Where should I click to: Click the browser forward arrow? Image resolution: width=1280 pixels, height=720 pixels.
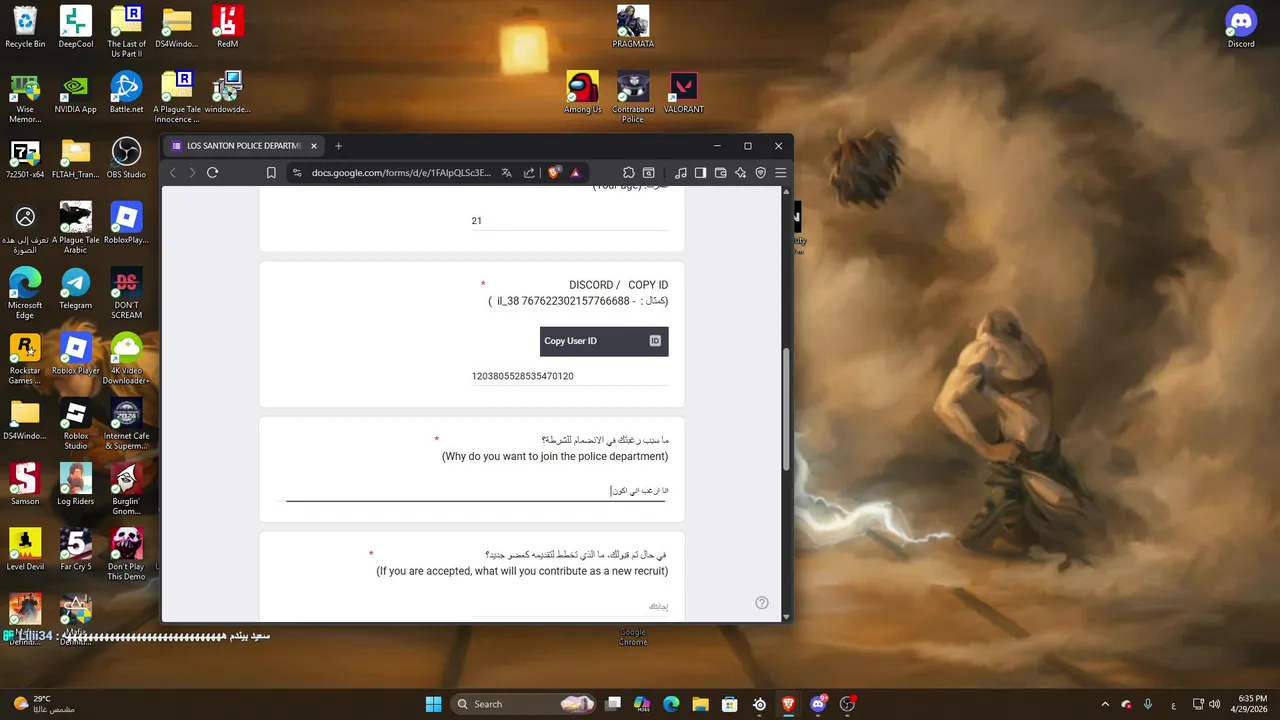pyautogui.click(x=192, y=173)
